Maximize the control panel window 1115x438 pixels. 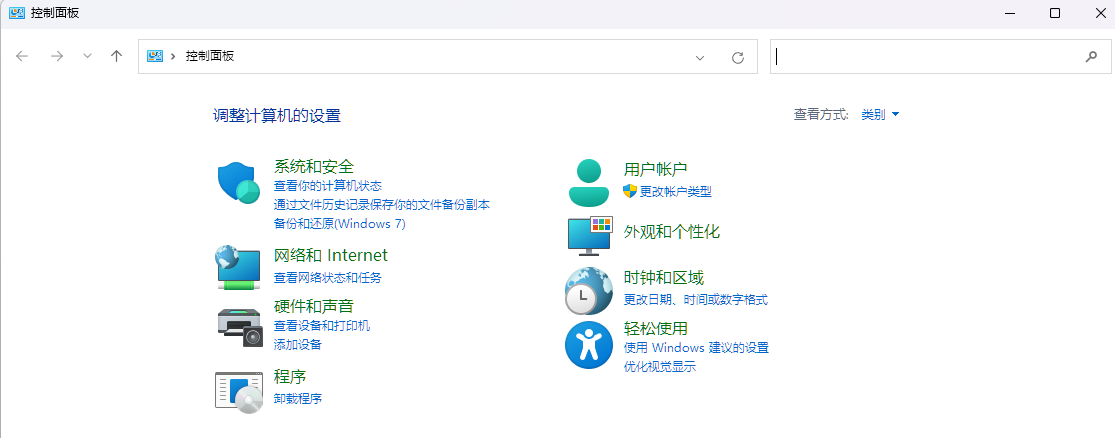click(1055, 13)
